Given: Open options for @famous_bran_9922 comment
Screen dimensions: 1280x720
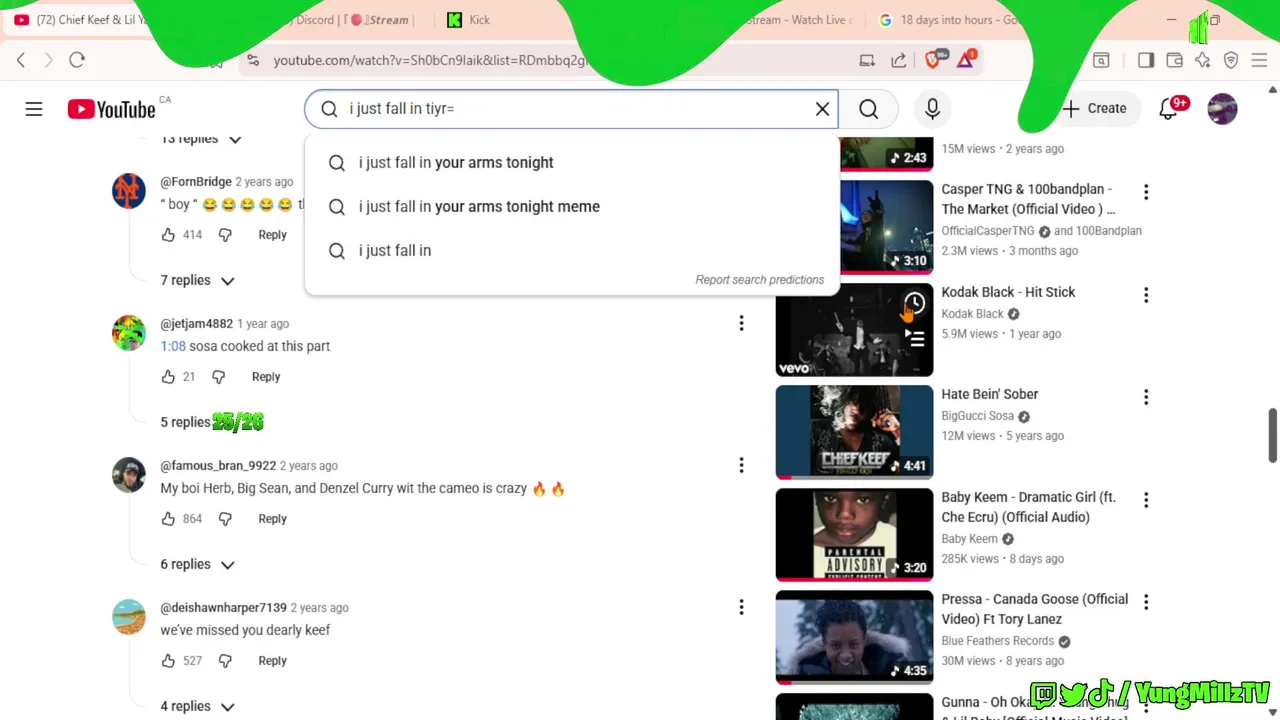Looking at the screenshot, I should coord(741,465).
